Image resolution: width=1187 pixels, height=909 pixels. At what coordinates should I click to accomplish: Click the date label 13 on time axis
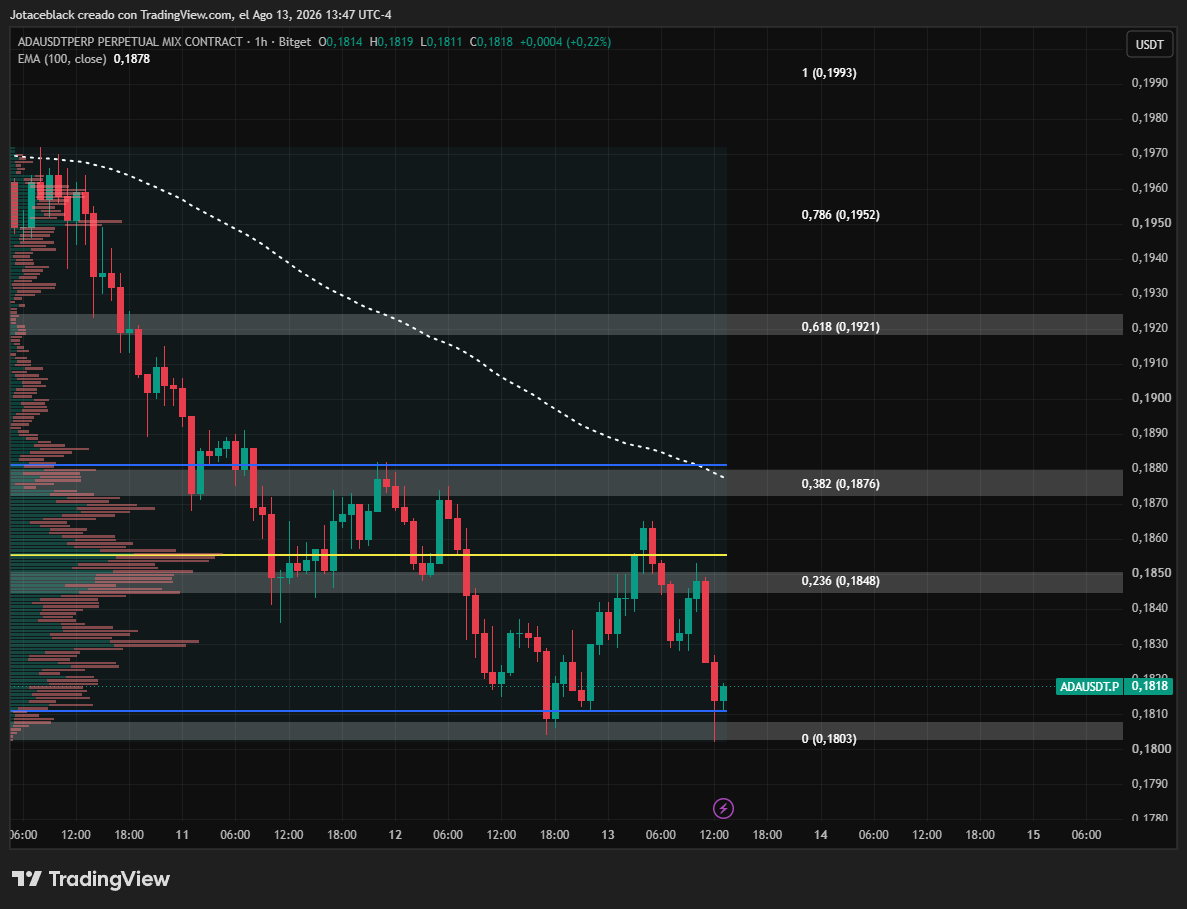tap(608, 835)
